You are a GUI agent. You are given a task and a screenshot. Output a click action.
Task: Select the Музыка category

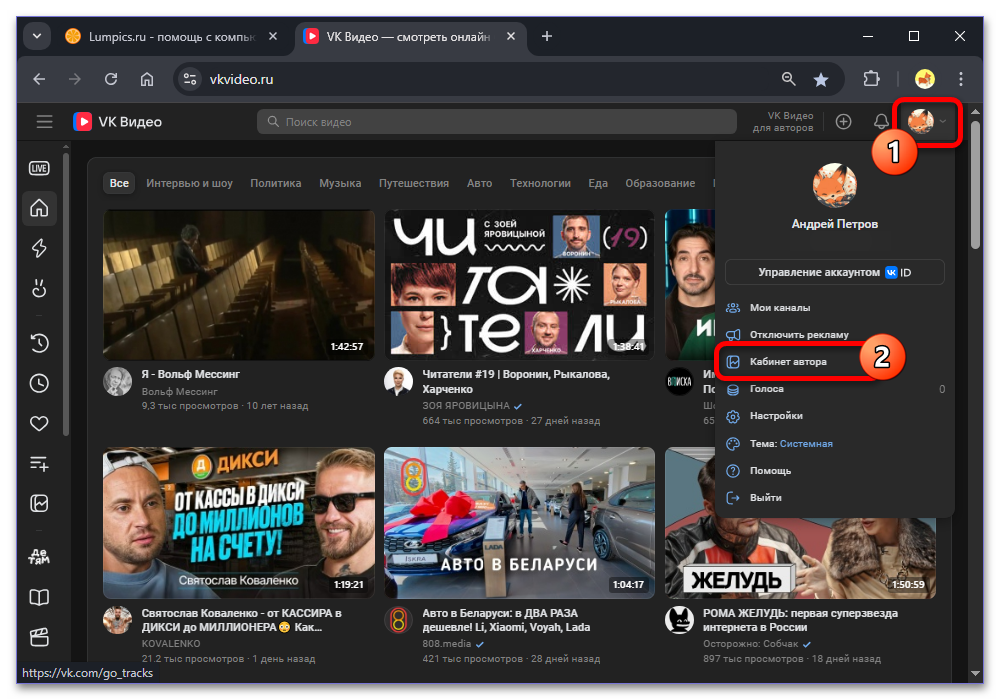pos(340,183)
